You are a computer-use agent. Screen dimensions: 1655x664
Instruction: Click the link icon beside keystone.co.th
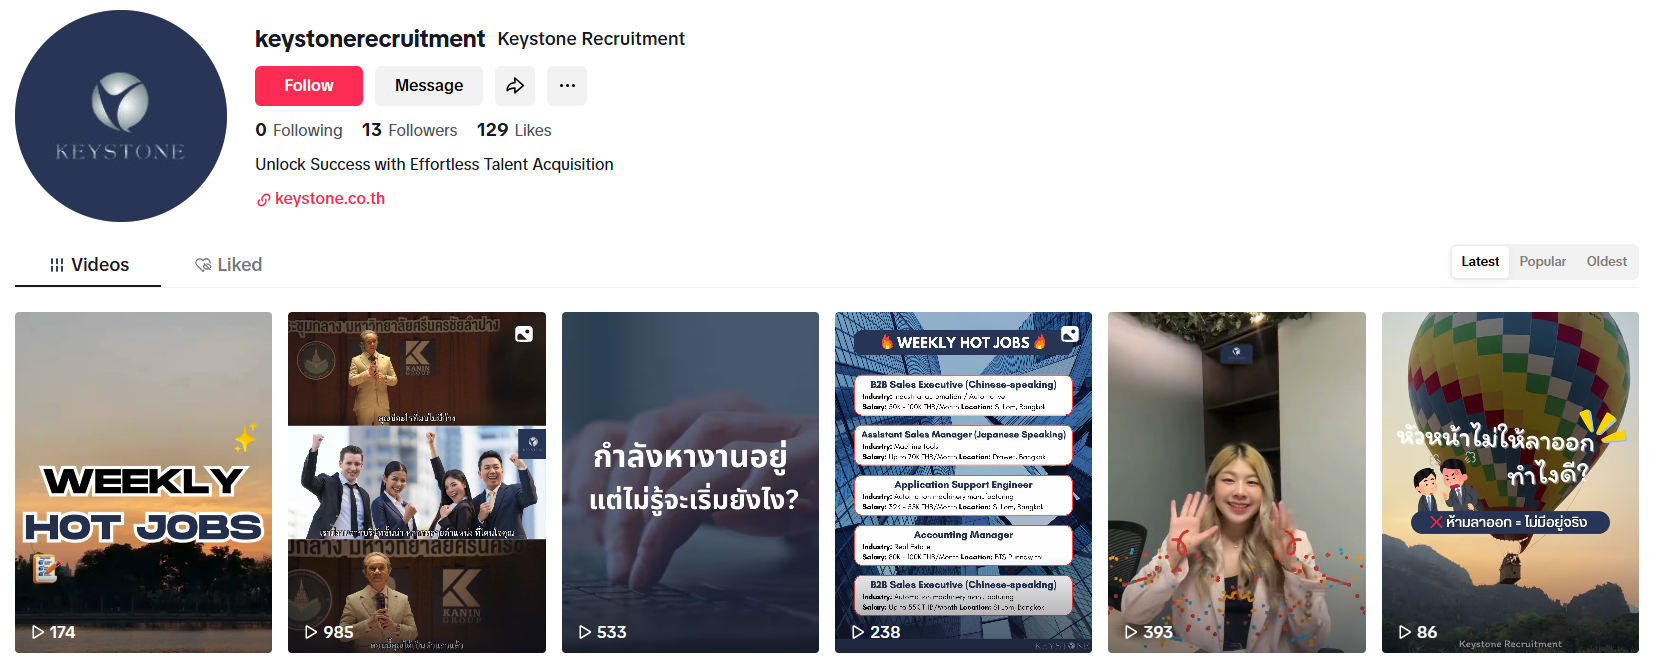264,199
